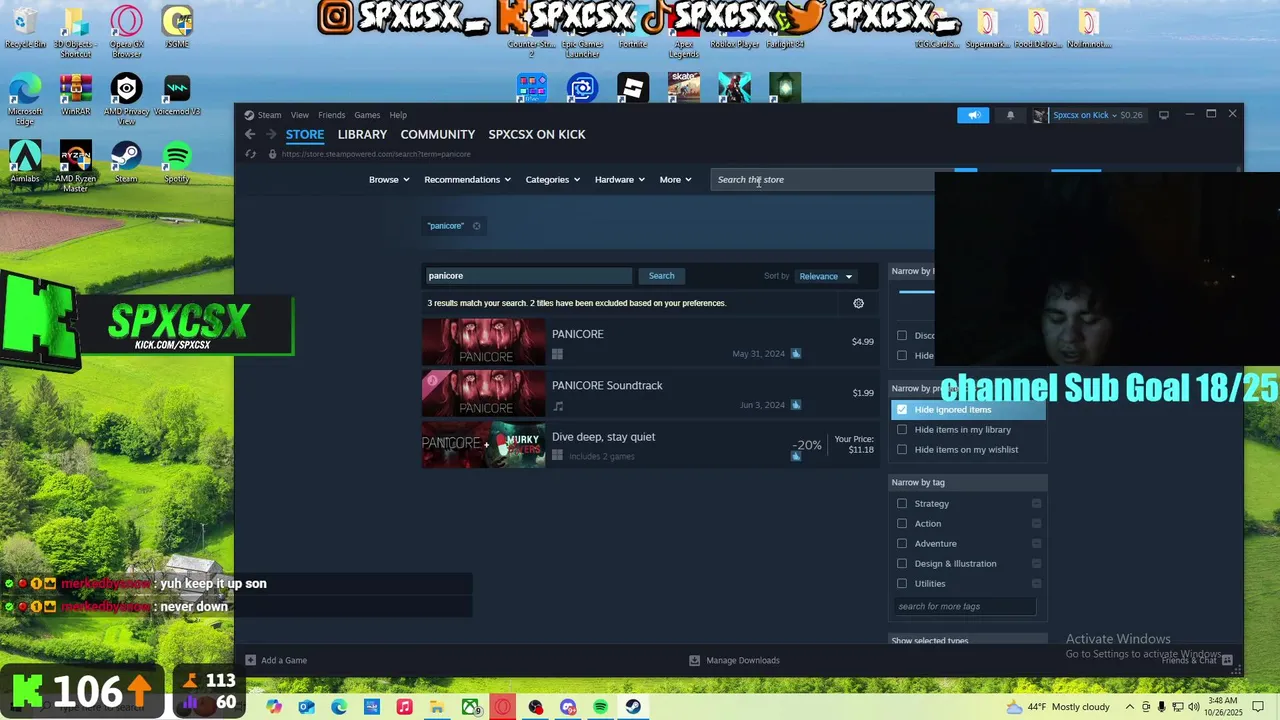The width and height of the screenshot is (1280, 720).
Task: Open File Explorer from taskbar
Action: pos(437,707)
